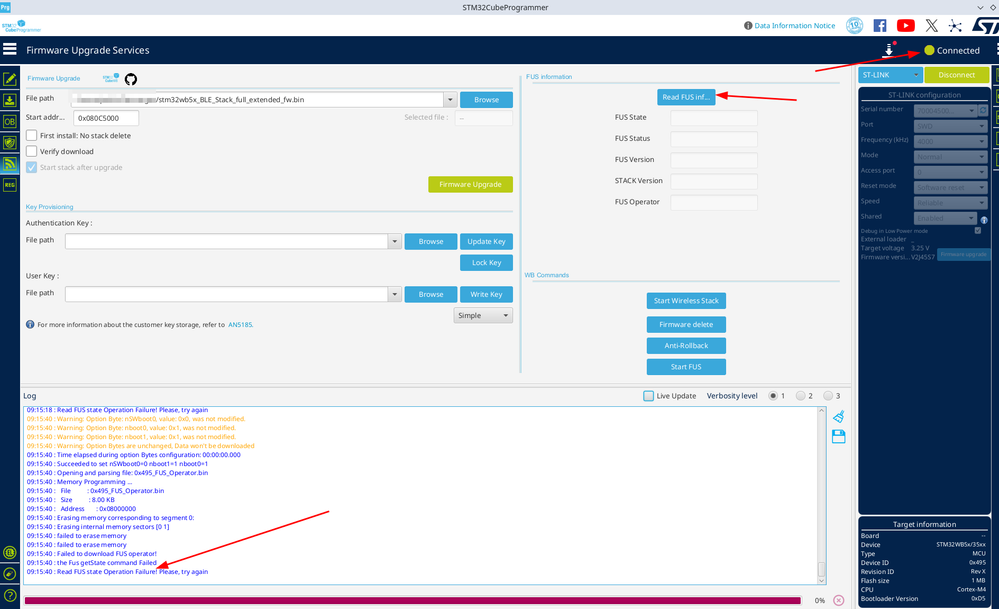
Task: Browse for the firmware file path
Action: pos(486,99)
